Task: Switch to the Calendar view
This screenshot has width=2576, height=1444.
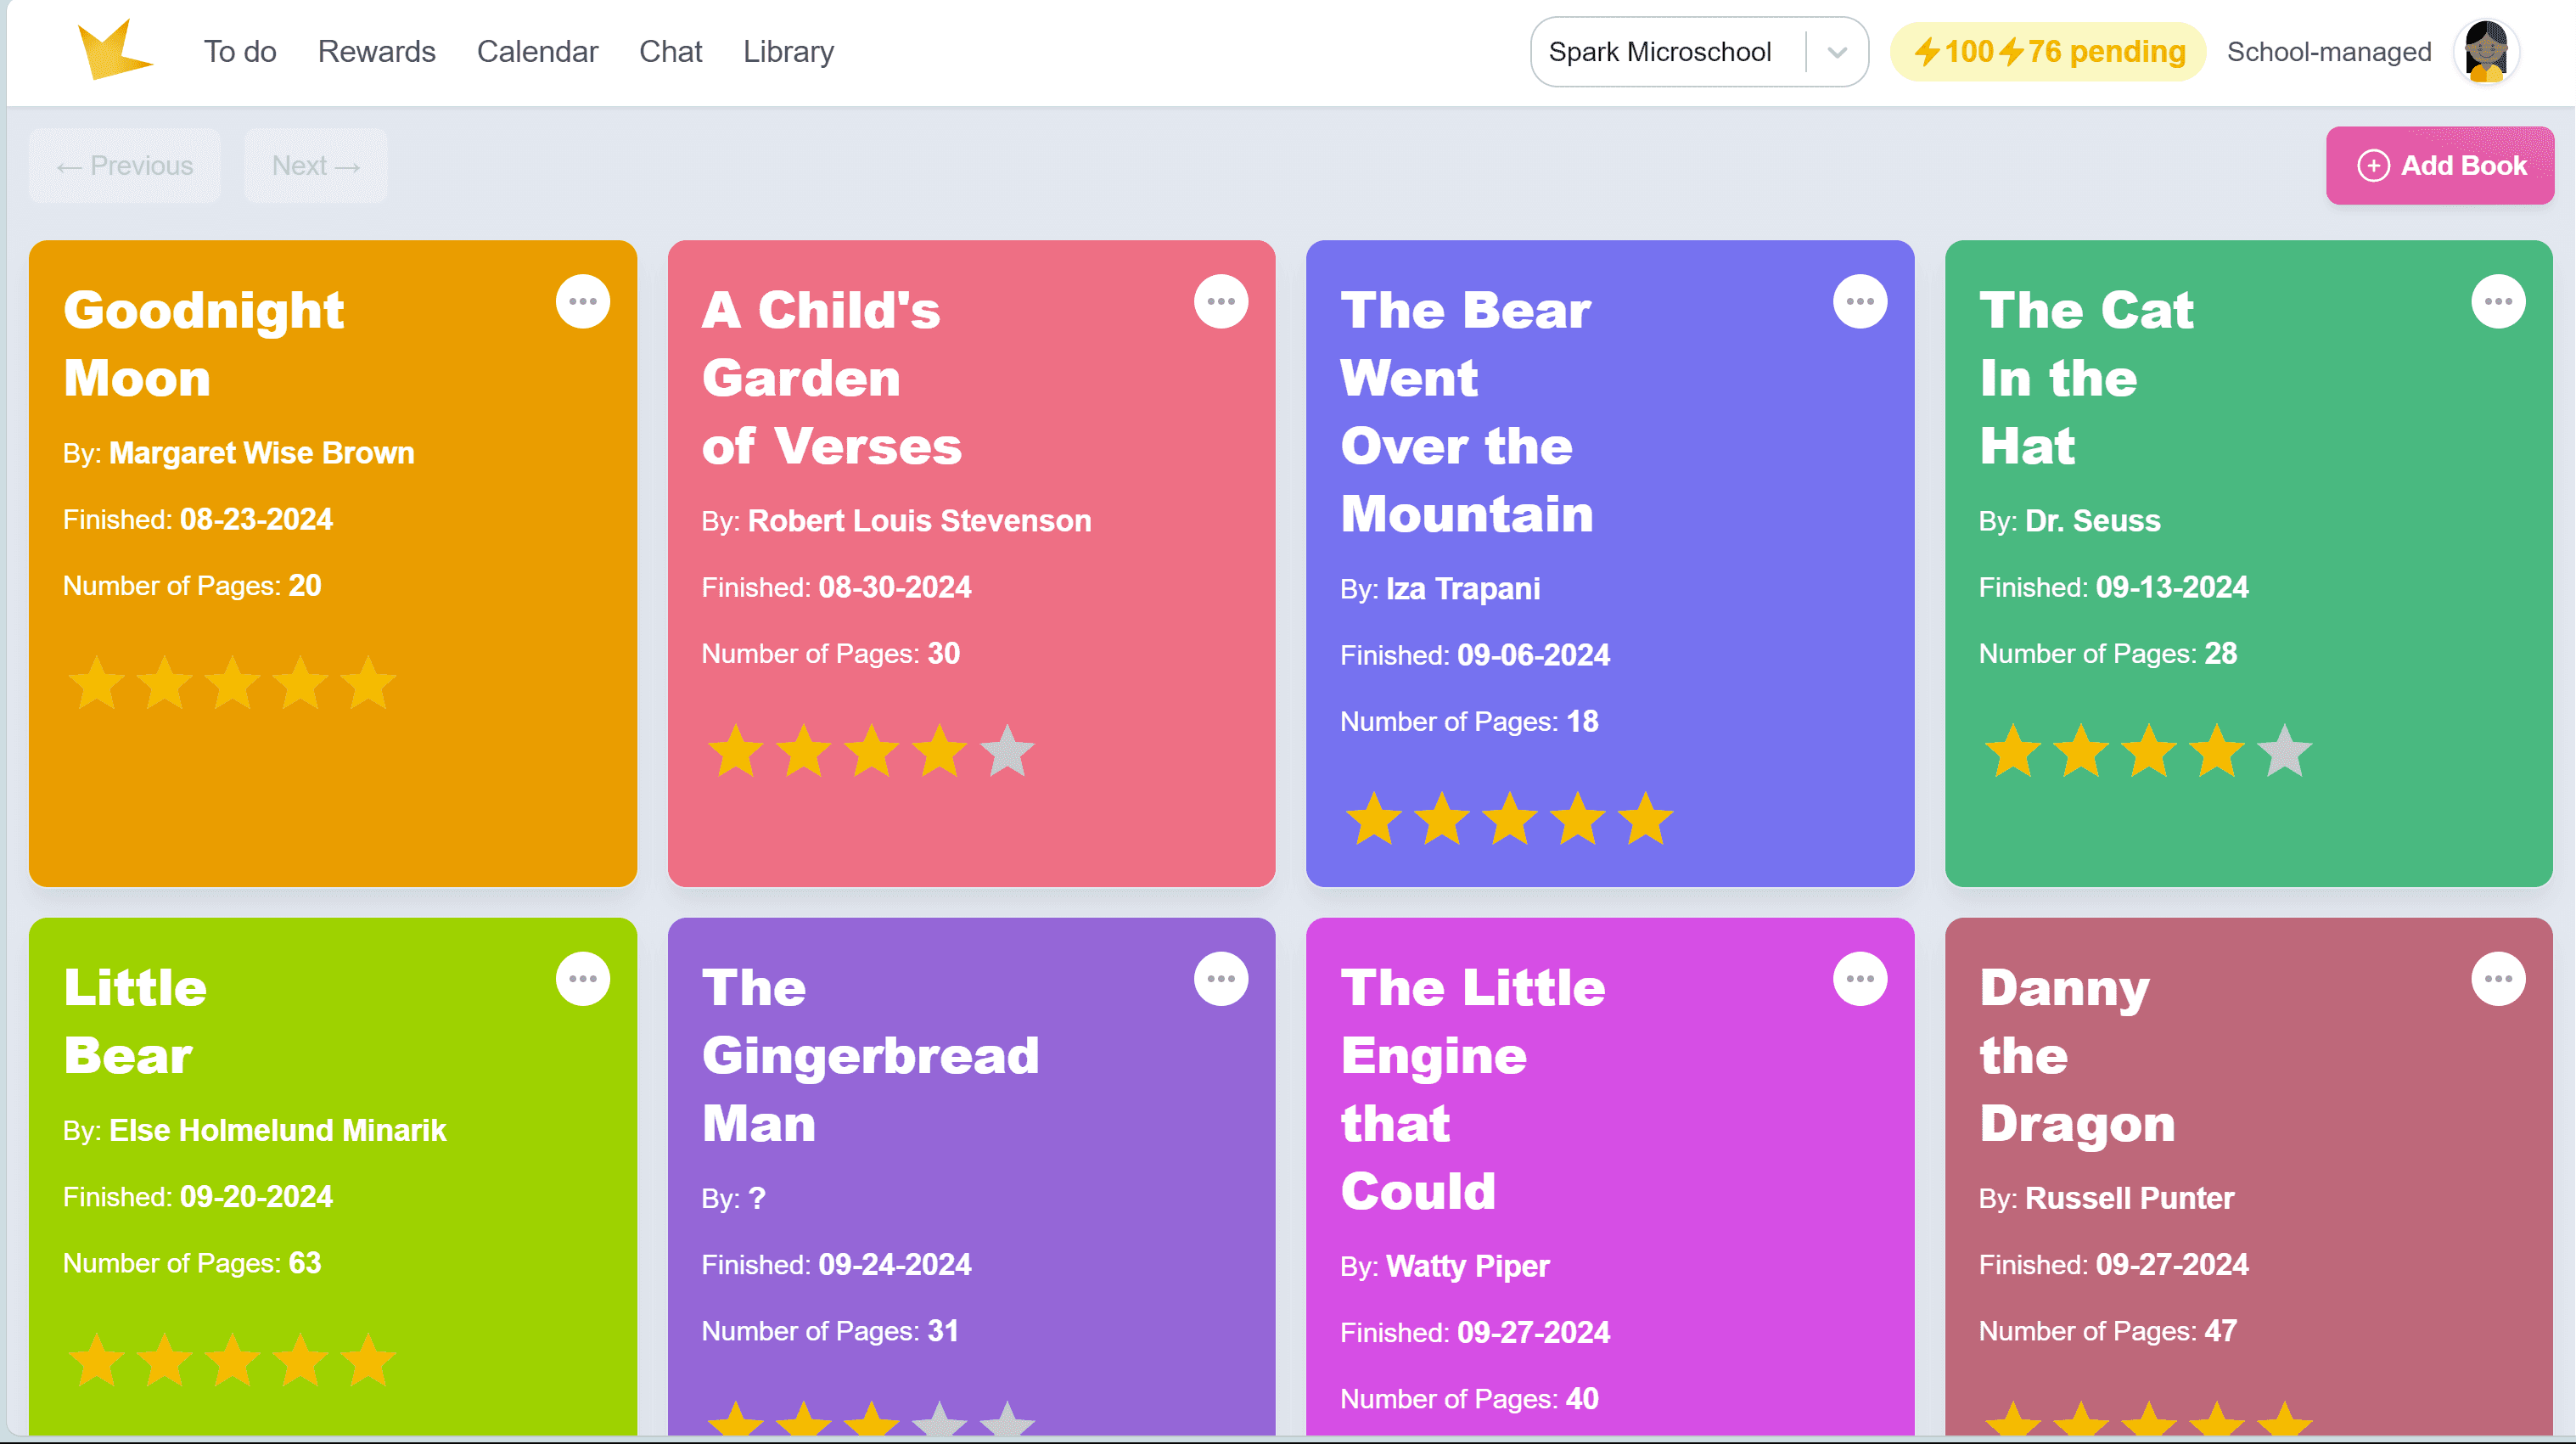Action: [x=537, y=52]
